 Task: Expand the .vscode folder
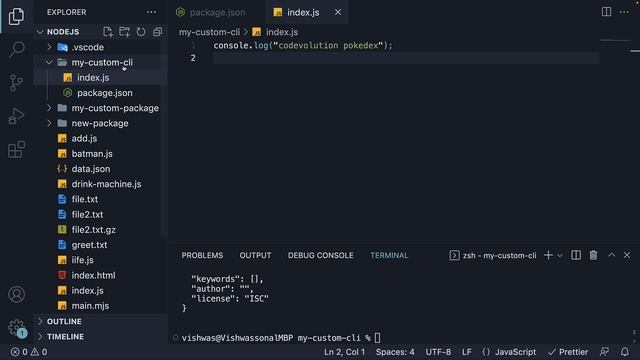tap(100, 47)
